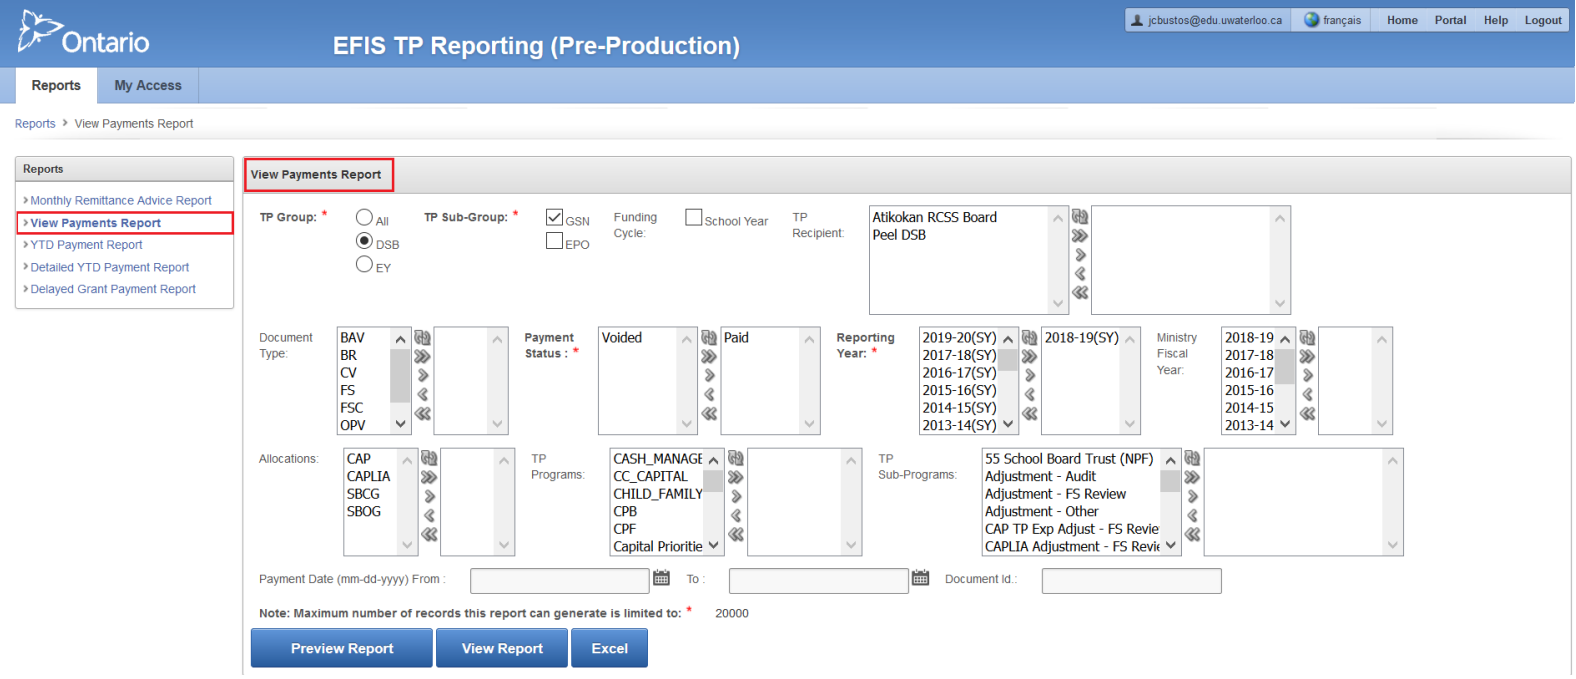Image resolution: width=1576 pixels, height=679 pixels.
Task: Open the calendar picker for the To date
Action: [x=920, y=578]
